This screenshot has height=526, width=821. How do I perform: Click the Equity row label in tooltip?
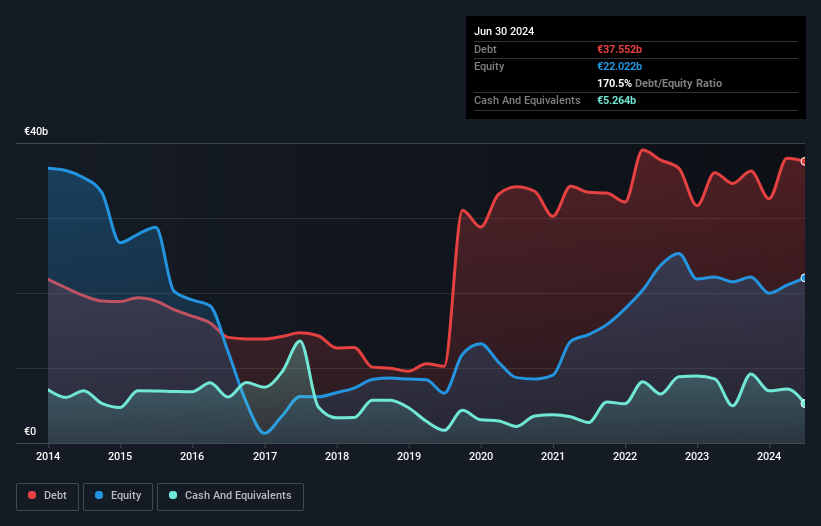pos(489,66)
